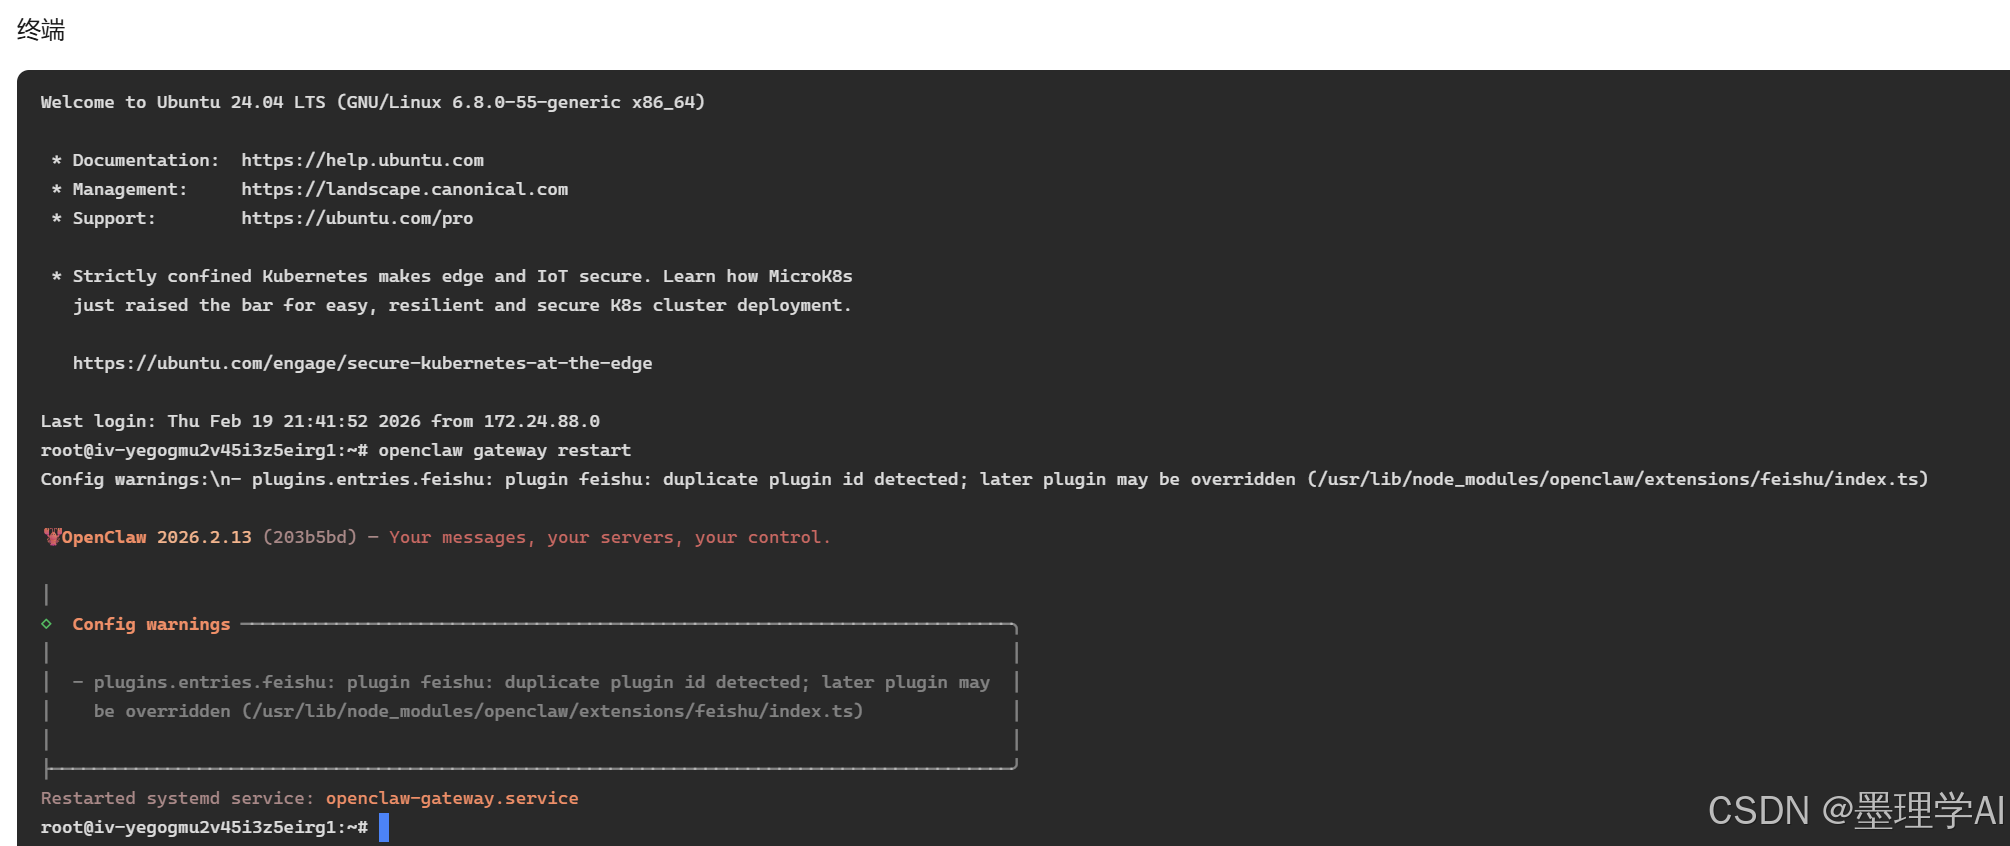Click the "OpenClaw 2026.2.13" version text
Screen dimensions: 2010x846
[x=157, y=537]
